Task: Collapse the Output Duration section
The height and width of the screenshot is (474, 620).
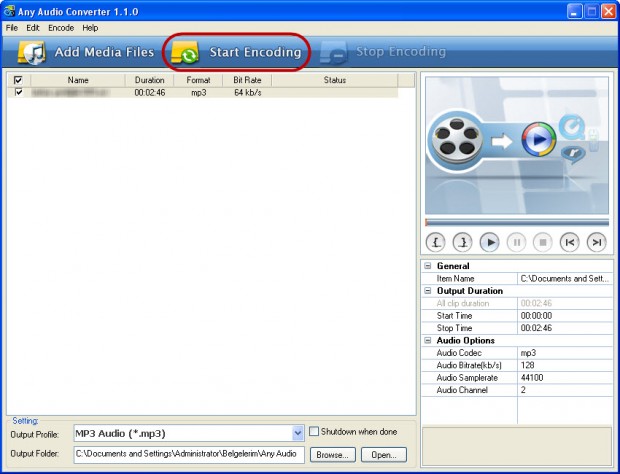Action: pos(427,291)
